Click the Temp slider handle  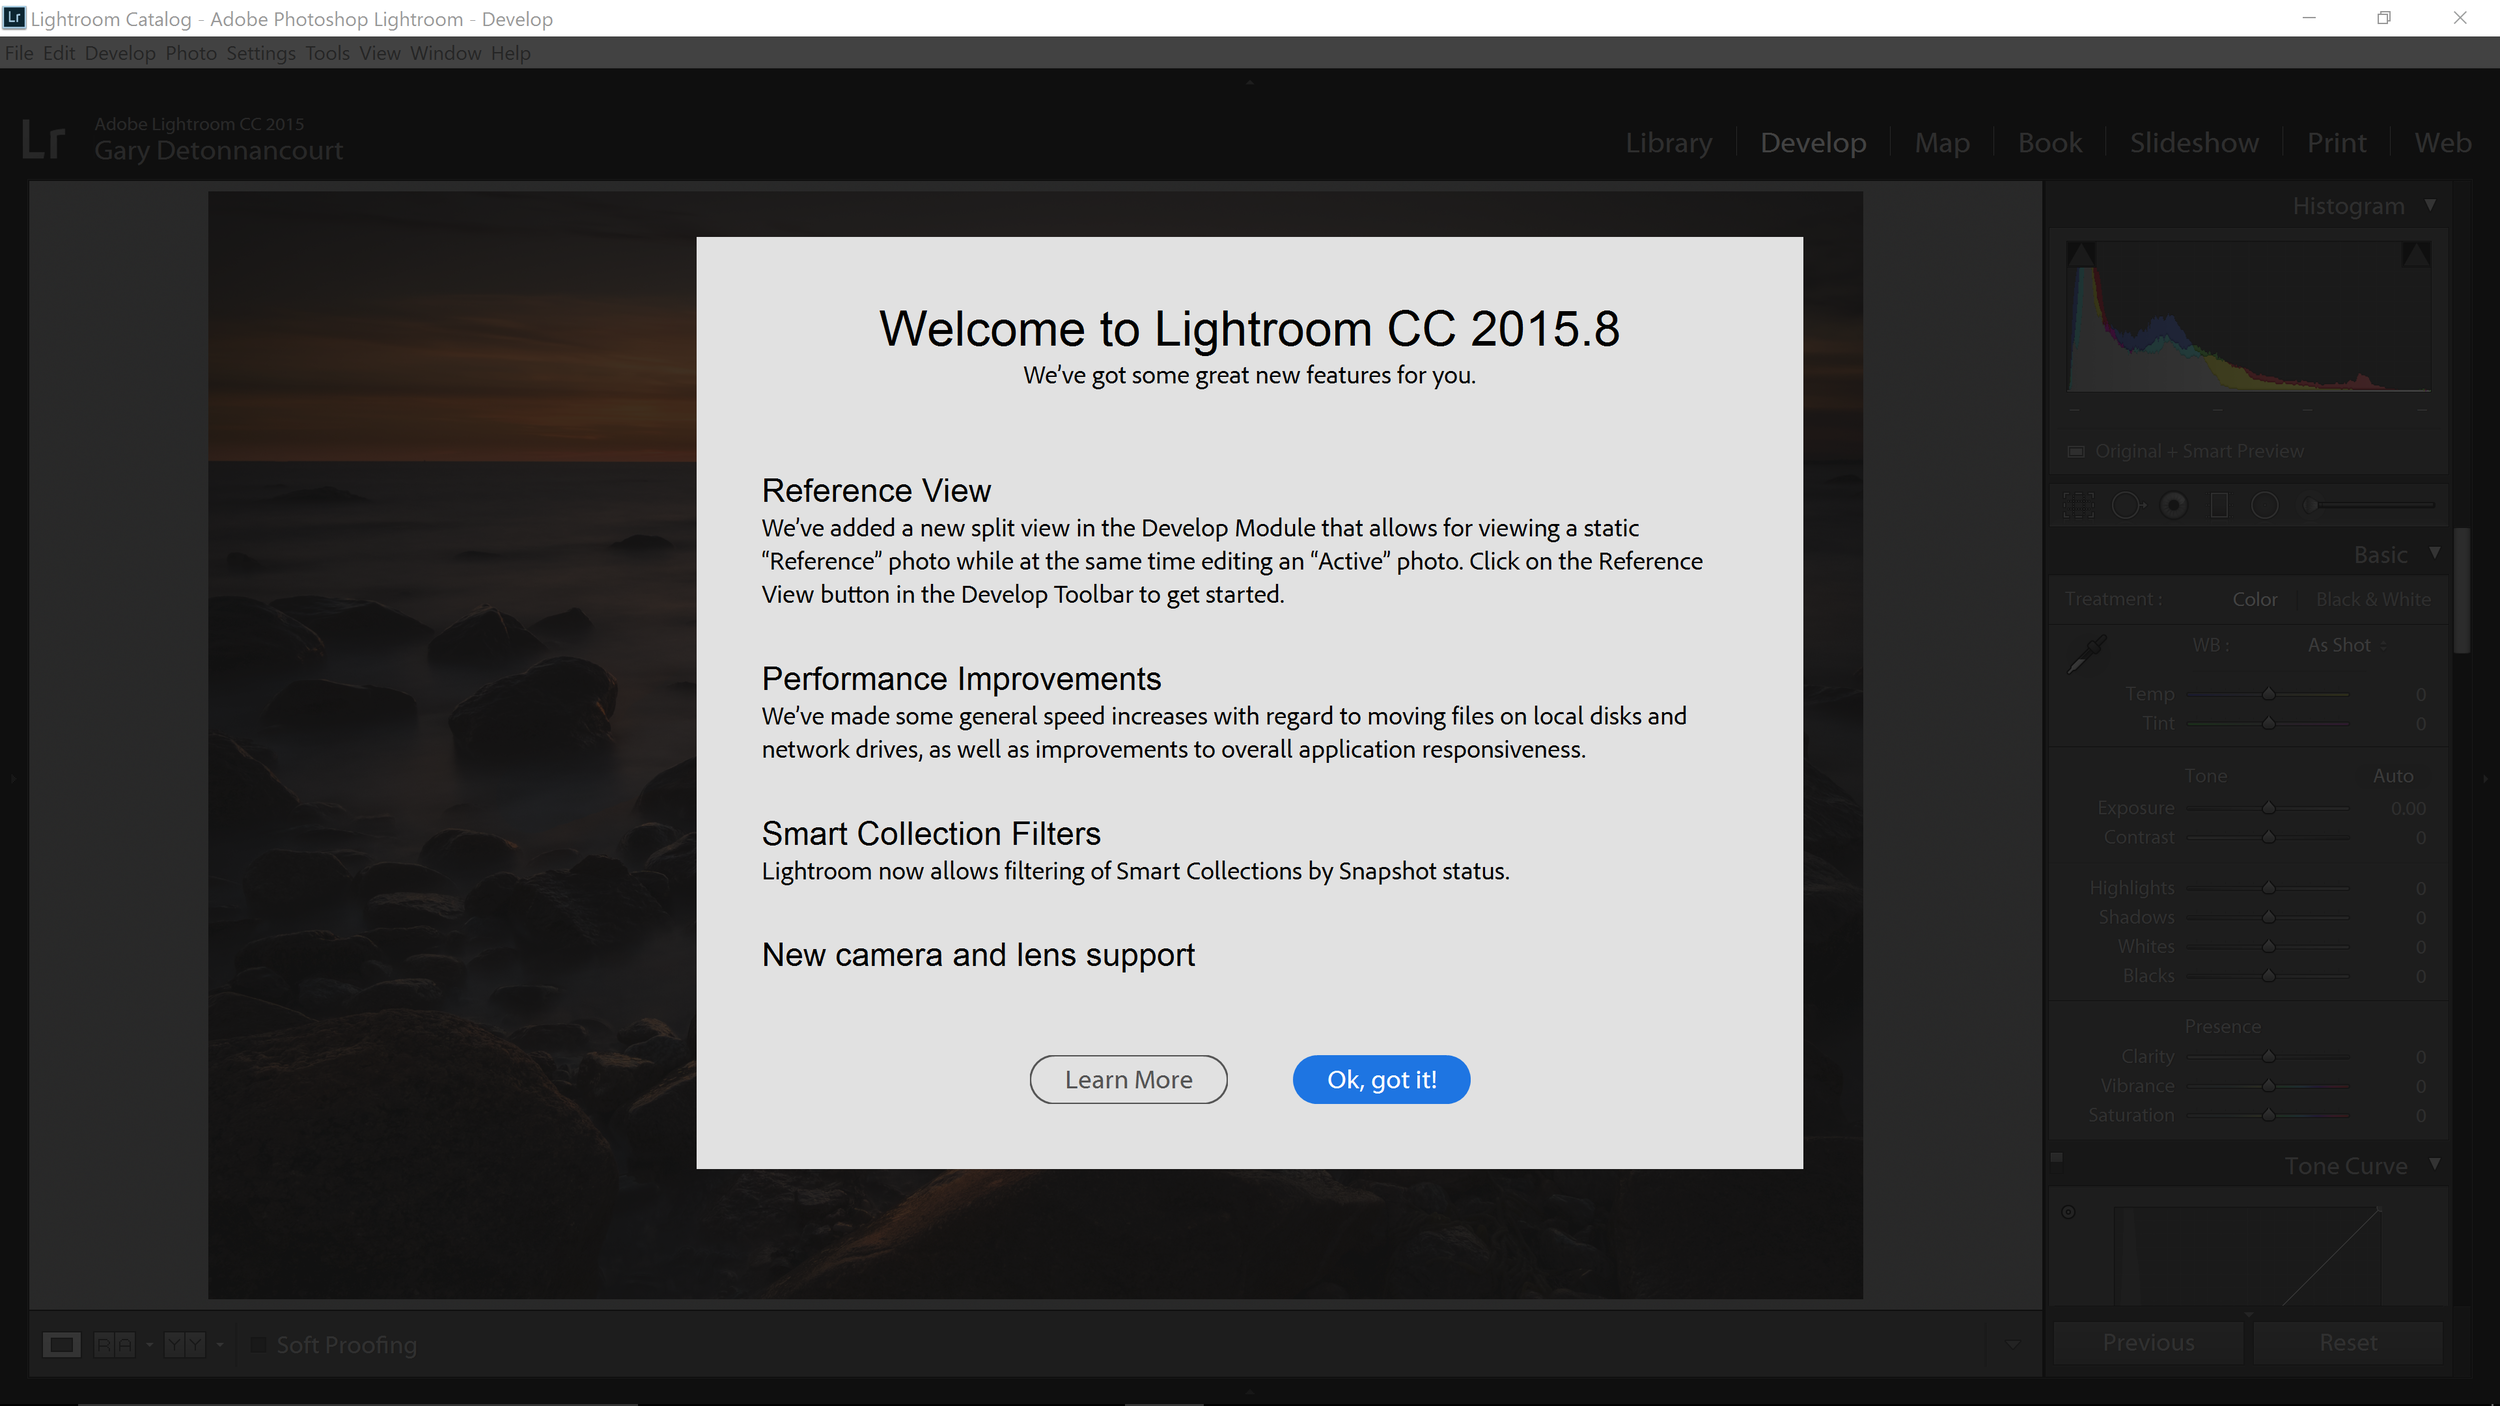pyautogui.click(x=2269, y=694)
